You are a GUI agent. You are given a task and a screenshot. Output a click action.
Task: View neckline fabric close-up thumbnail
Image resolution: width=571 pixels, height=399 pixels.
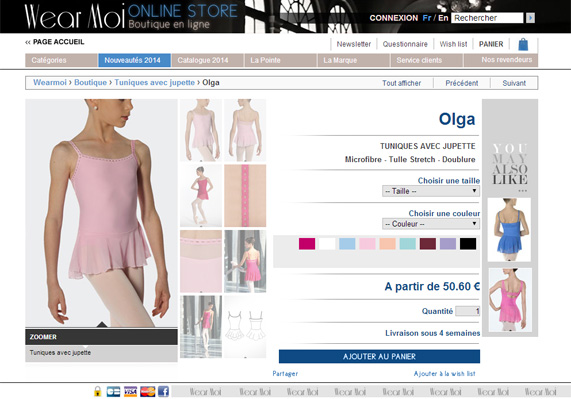(x=201, y=261)
